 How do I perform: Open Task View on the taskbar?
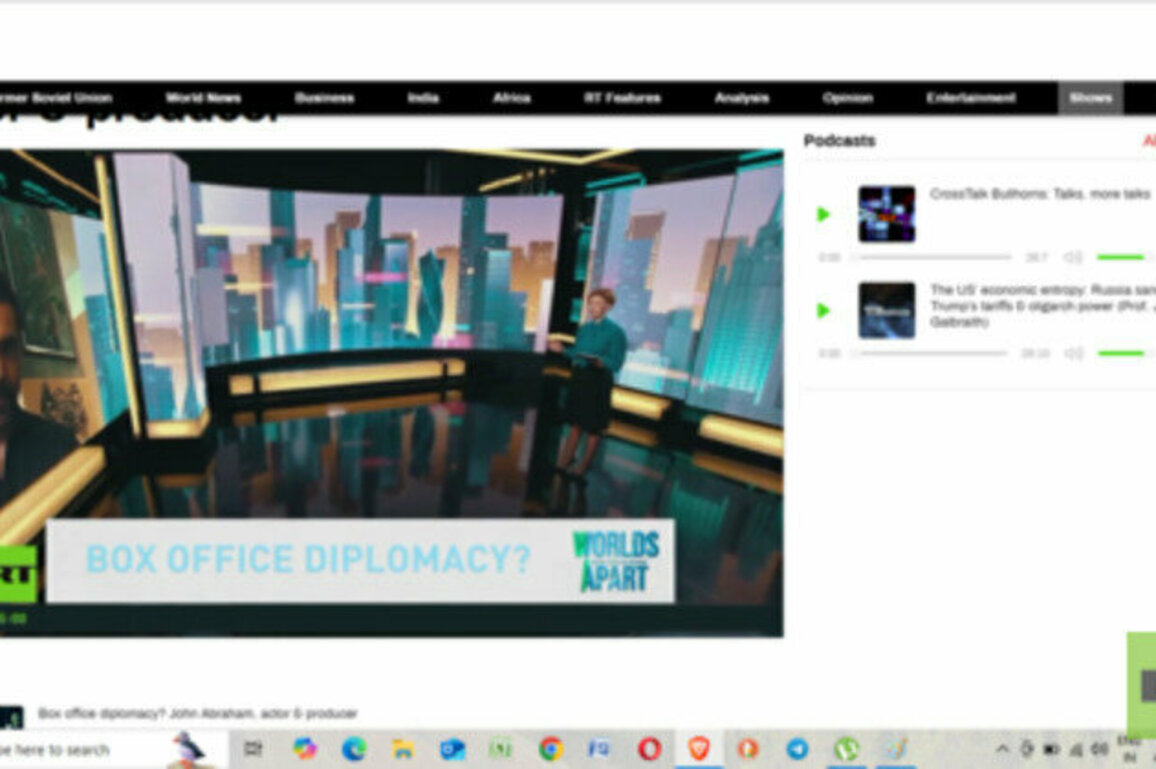[253, 750]
